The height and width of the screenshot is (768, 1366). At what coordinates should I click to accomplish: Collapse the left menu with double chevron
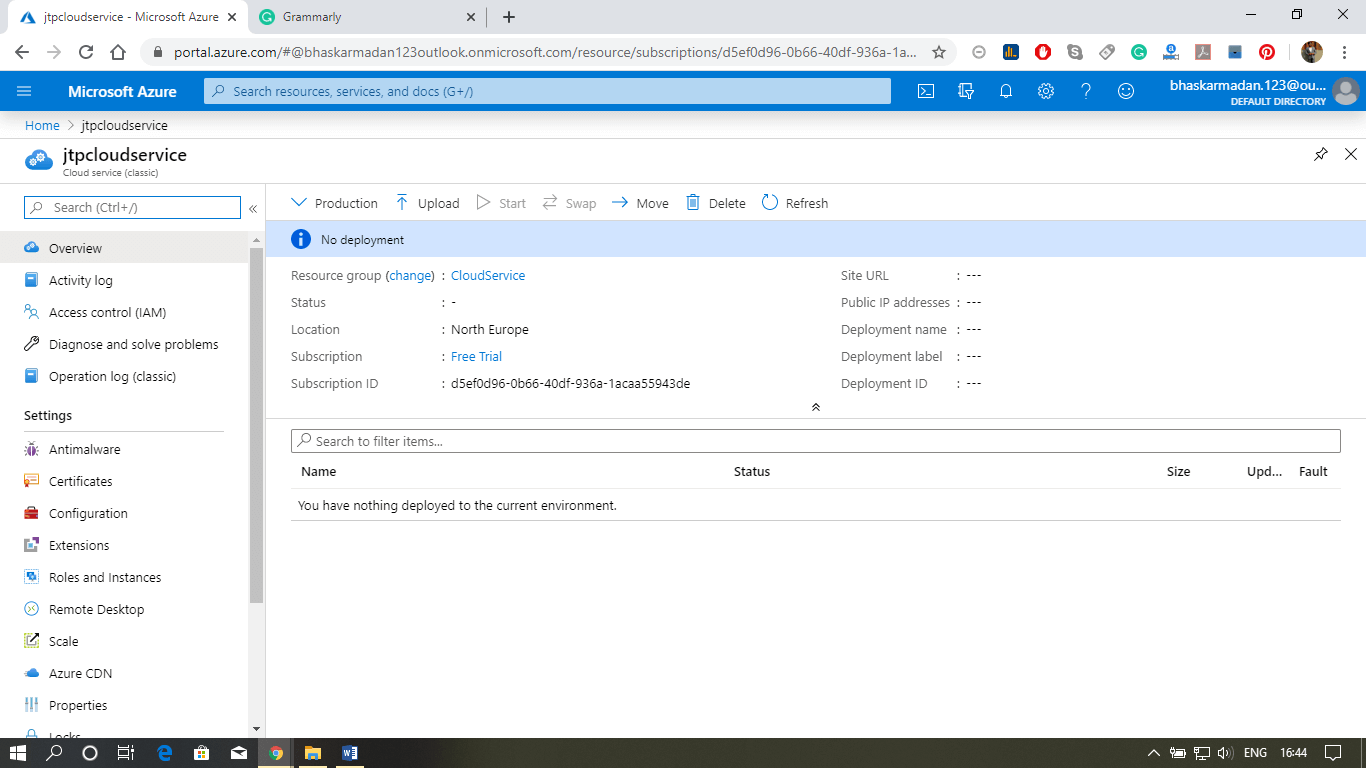coord(253,208)
